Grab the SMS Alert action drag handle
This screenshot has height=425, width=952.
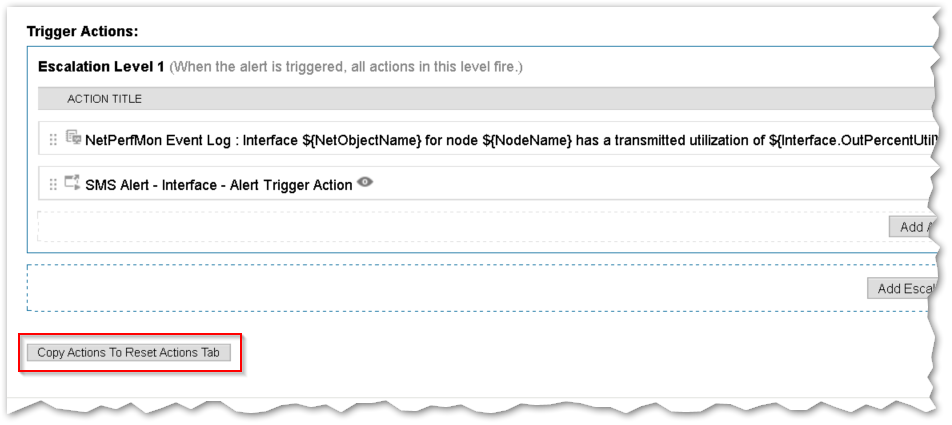click(x=53, y=185)
